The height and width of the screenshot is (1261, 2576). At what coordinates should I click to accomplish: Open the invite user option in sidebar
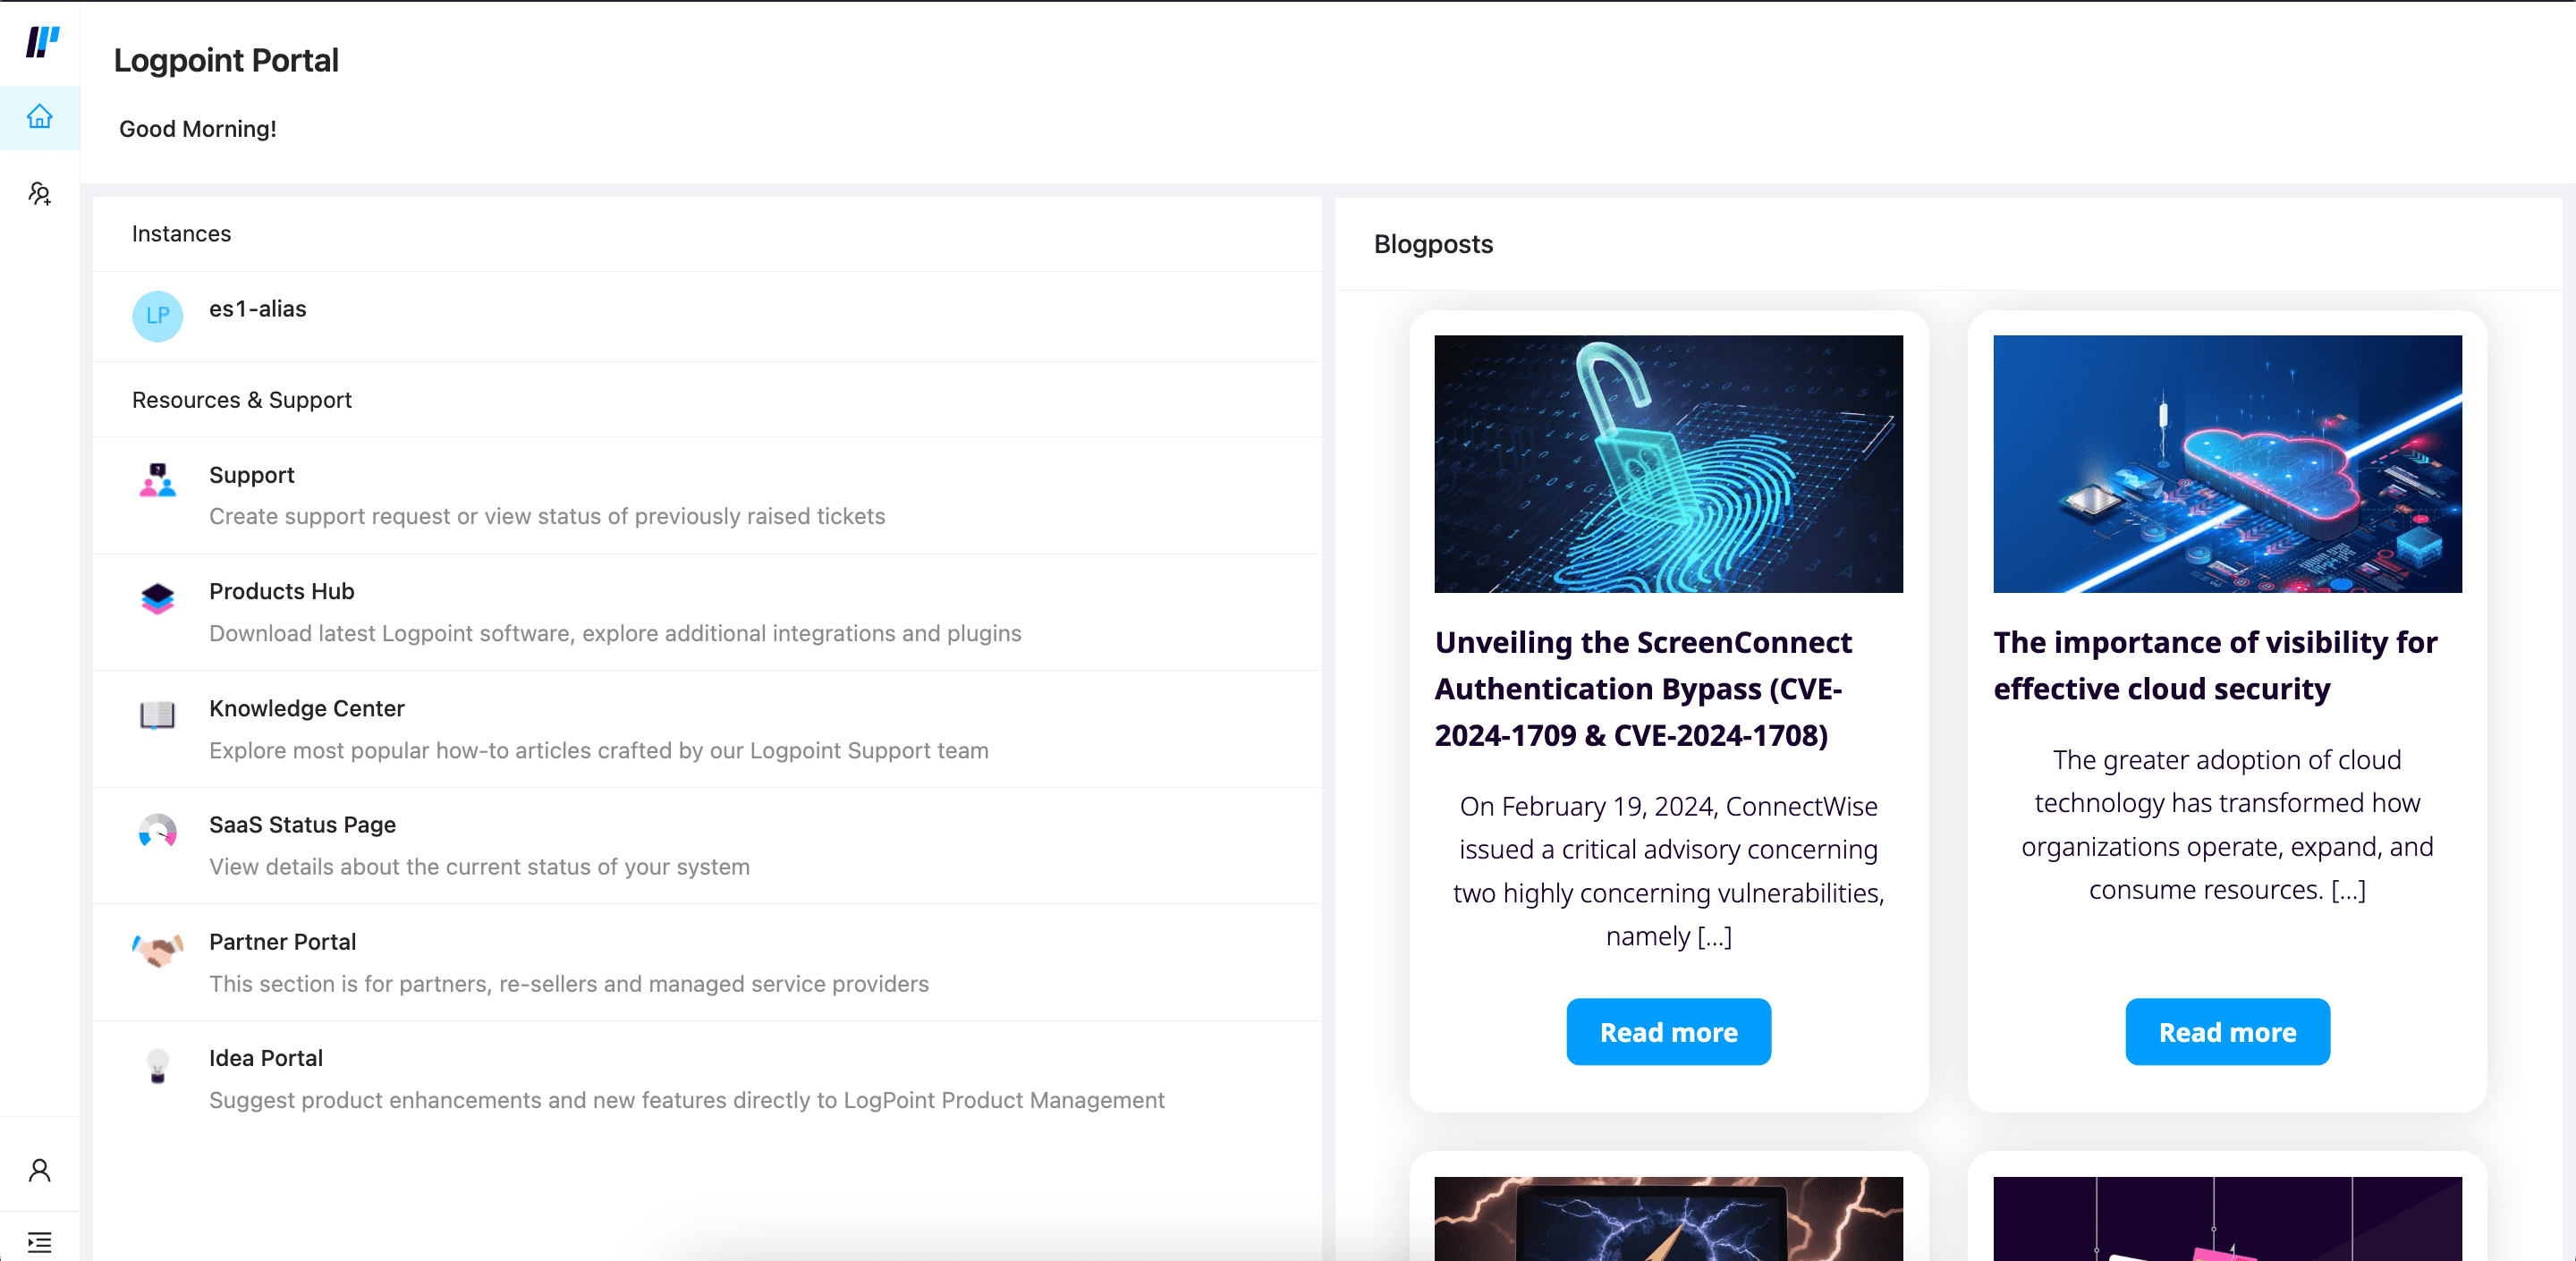(x=39, y=193)
